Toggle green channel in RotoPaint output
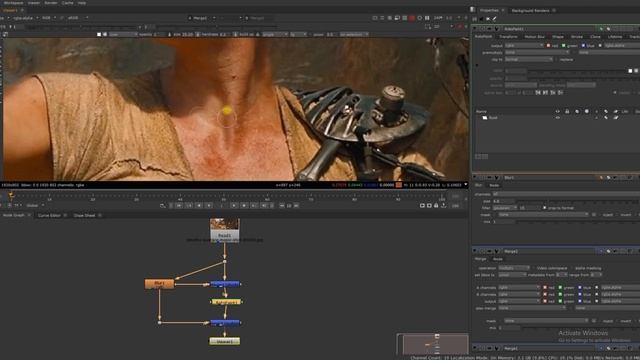This screenshot has height=360, width=640. click(x=564, y=45)
